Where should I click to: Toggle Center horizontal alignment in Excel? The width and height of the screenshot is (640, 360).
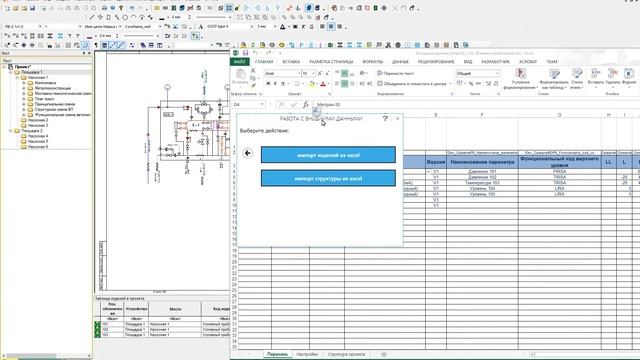tap(344, 84)
